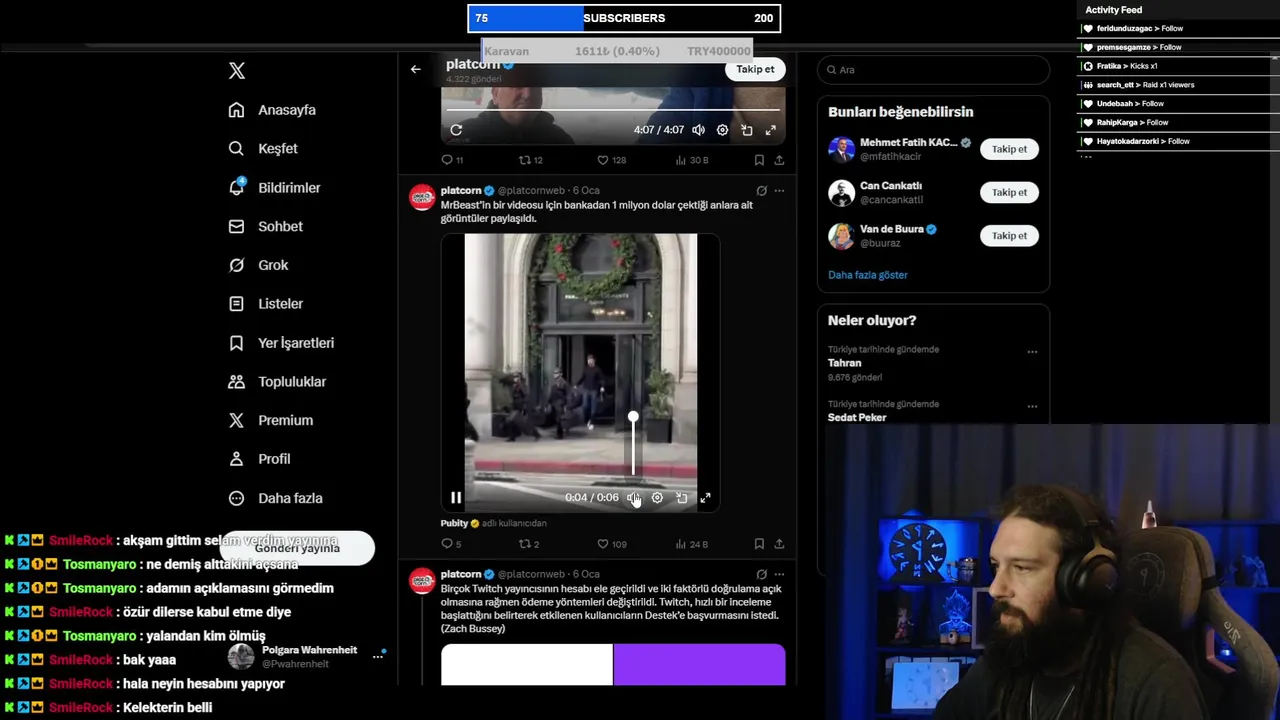The height and width of the screenshot is (720, 1280).
Task: Open MrBeast video settings gear
Action: [x=657, y=497]
